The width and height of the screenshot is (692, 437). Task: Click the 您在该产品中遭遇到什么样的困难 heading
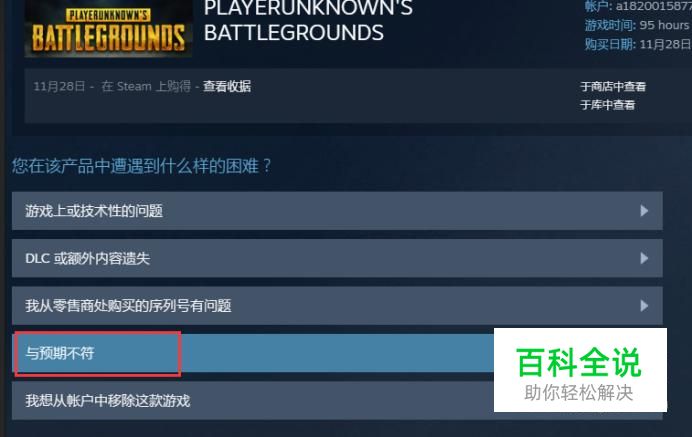click(142, 166)
